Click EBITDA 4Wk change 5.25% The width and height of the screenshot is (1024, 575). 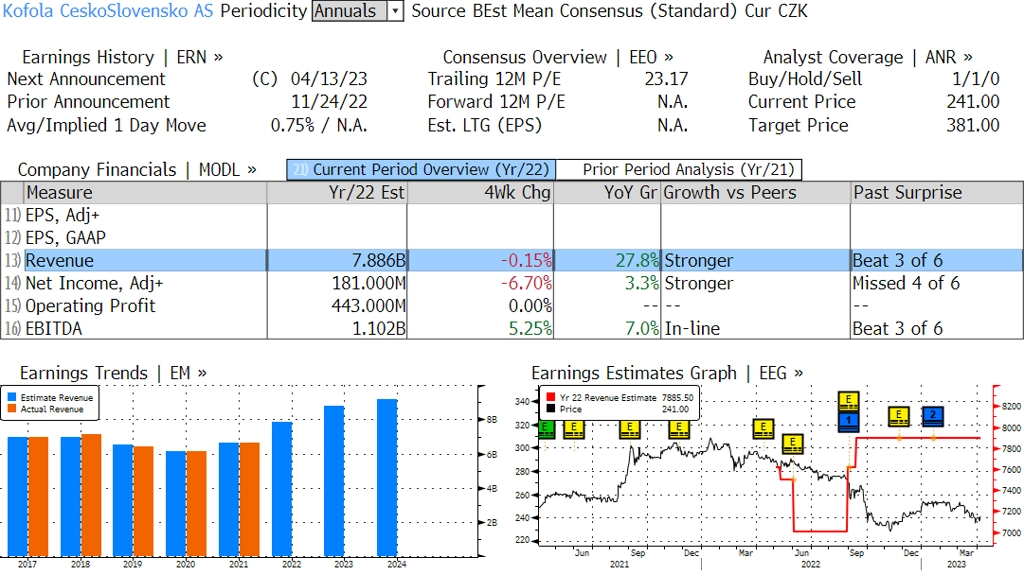tap(530, 329)
